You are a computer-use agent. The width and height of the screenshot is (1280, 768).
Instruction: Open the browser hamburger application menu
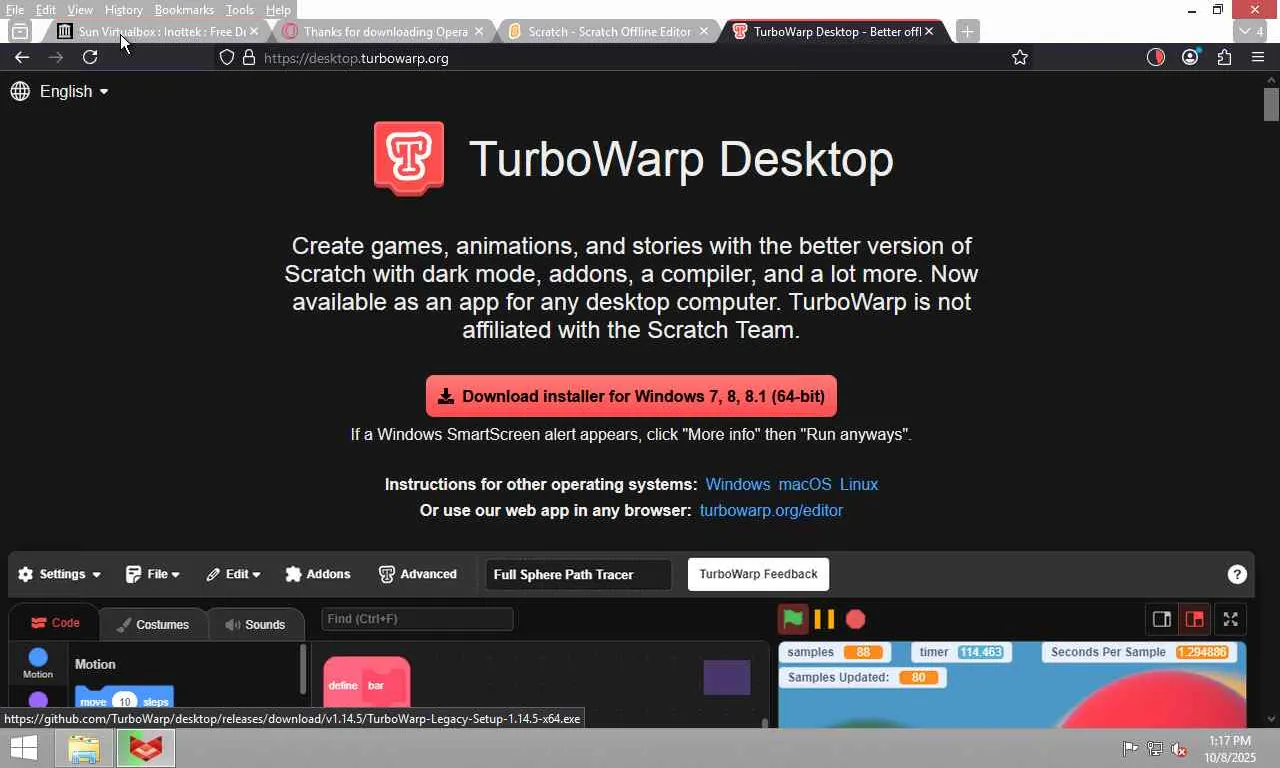[1258, 57]
